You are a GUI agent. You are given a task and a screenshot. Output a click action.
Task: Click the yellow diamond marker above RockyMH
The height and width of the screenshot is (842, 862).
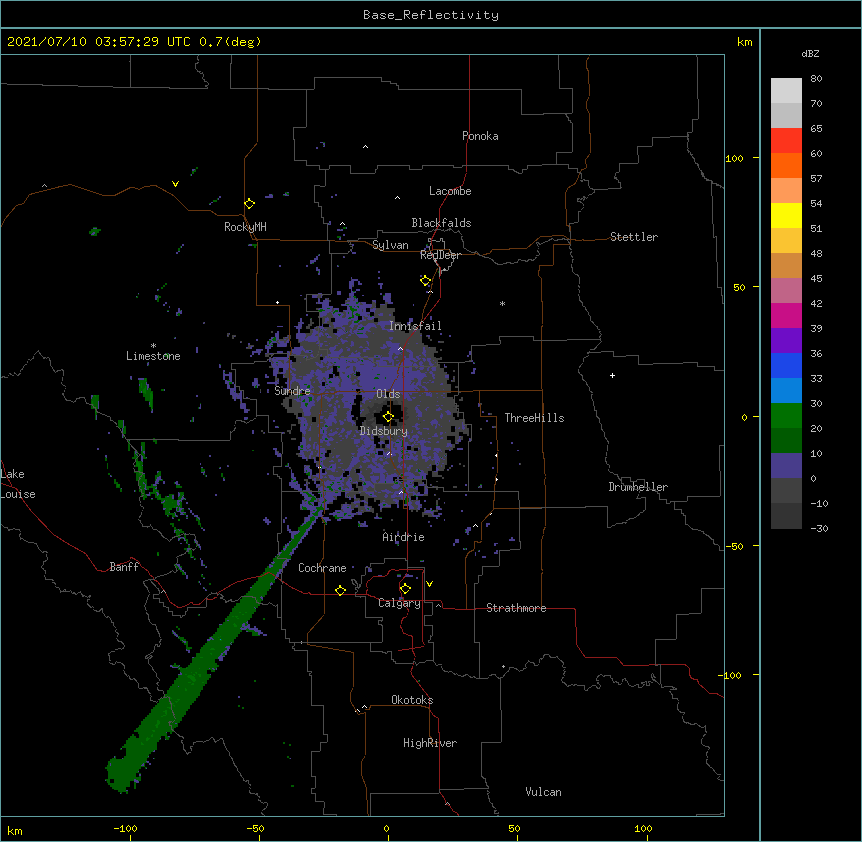coord(250,204)
